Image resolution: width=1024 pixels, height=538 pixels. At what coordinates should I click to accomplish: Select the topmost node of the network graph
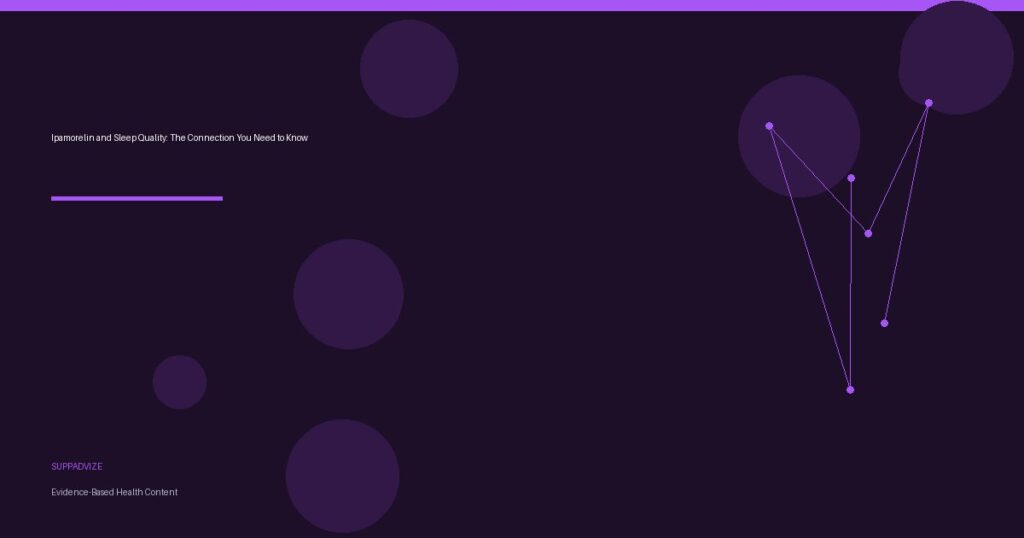(929, 103)
